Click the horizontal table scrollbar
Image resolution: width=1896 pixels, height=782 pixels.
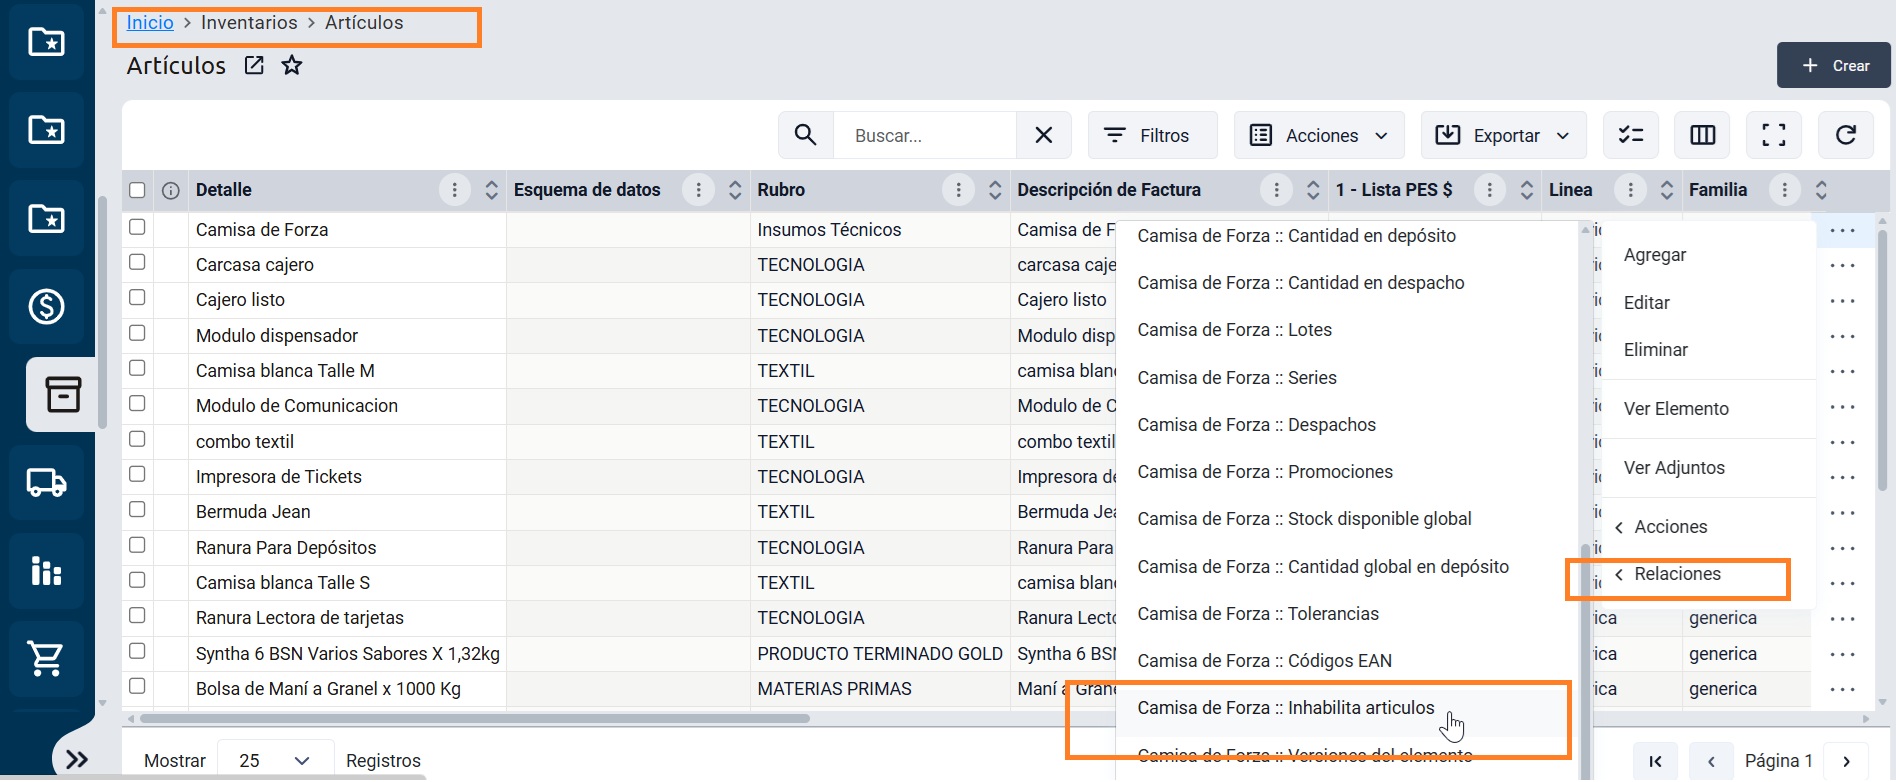(475, 718)
